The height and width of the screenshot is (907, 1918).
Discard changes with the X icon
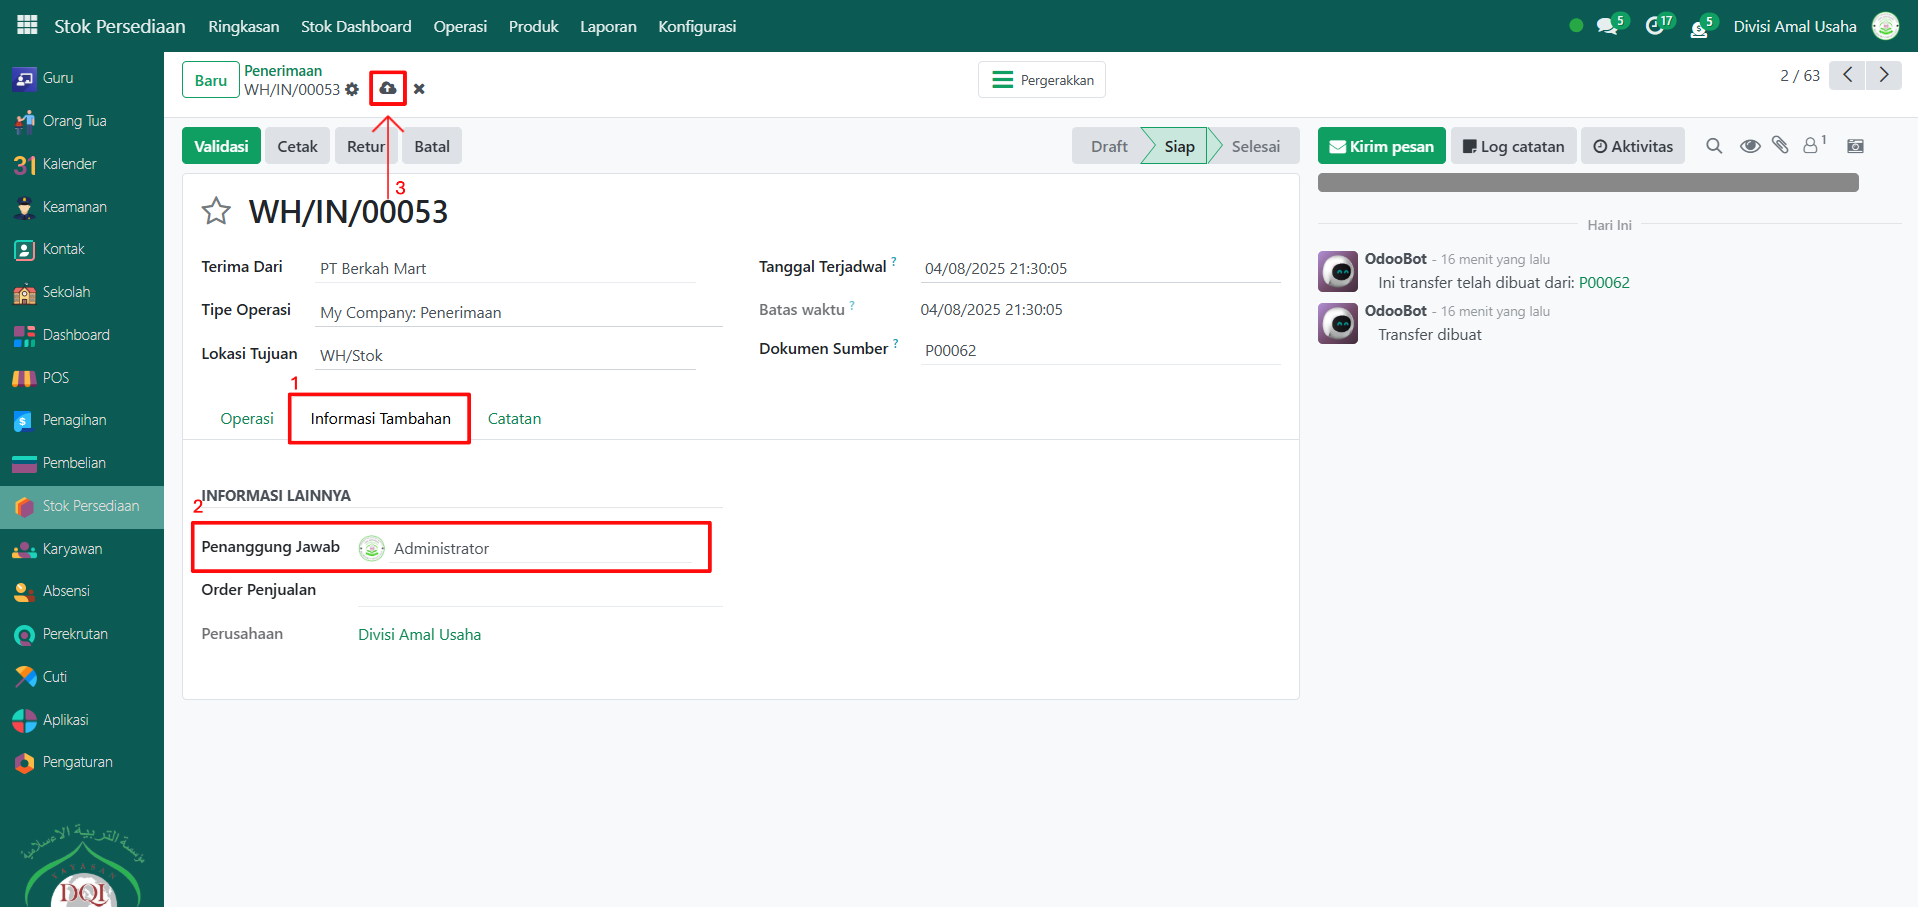point(419,89)
